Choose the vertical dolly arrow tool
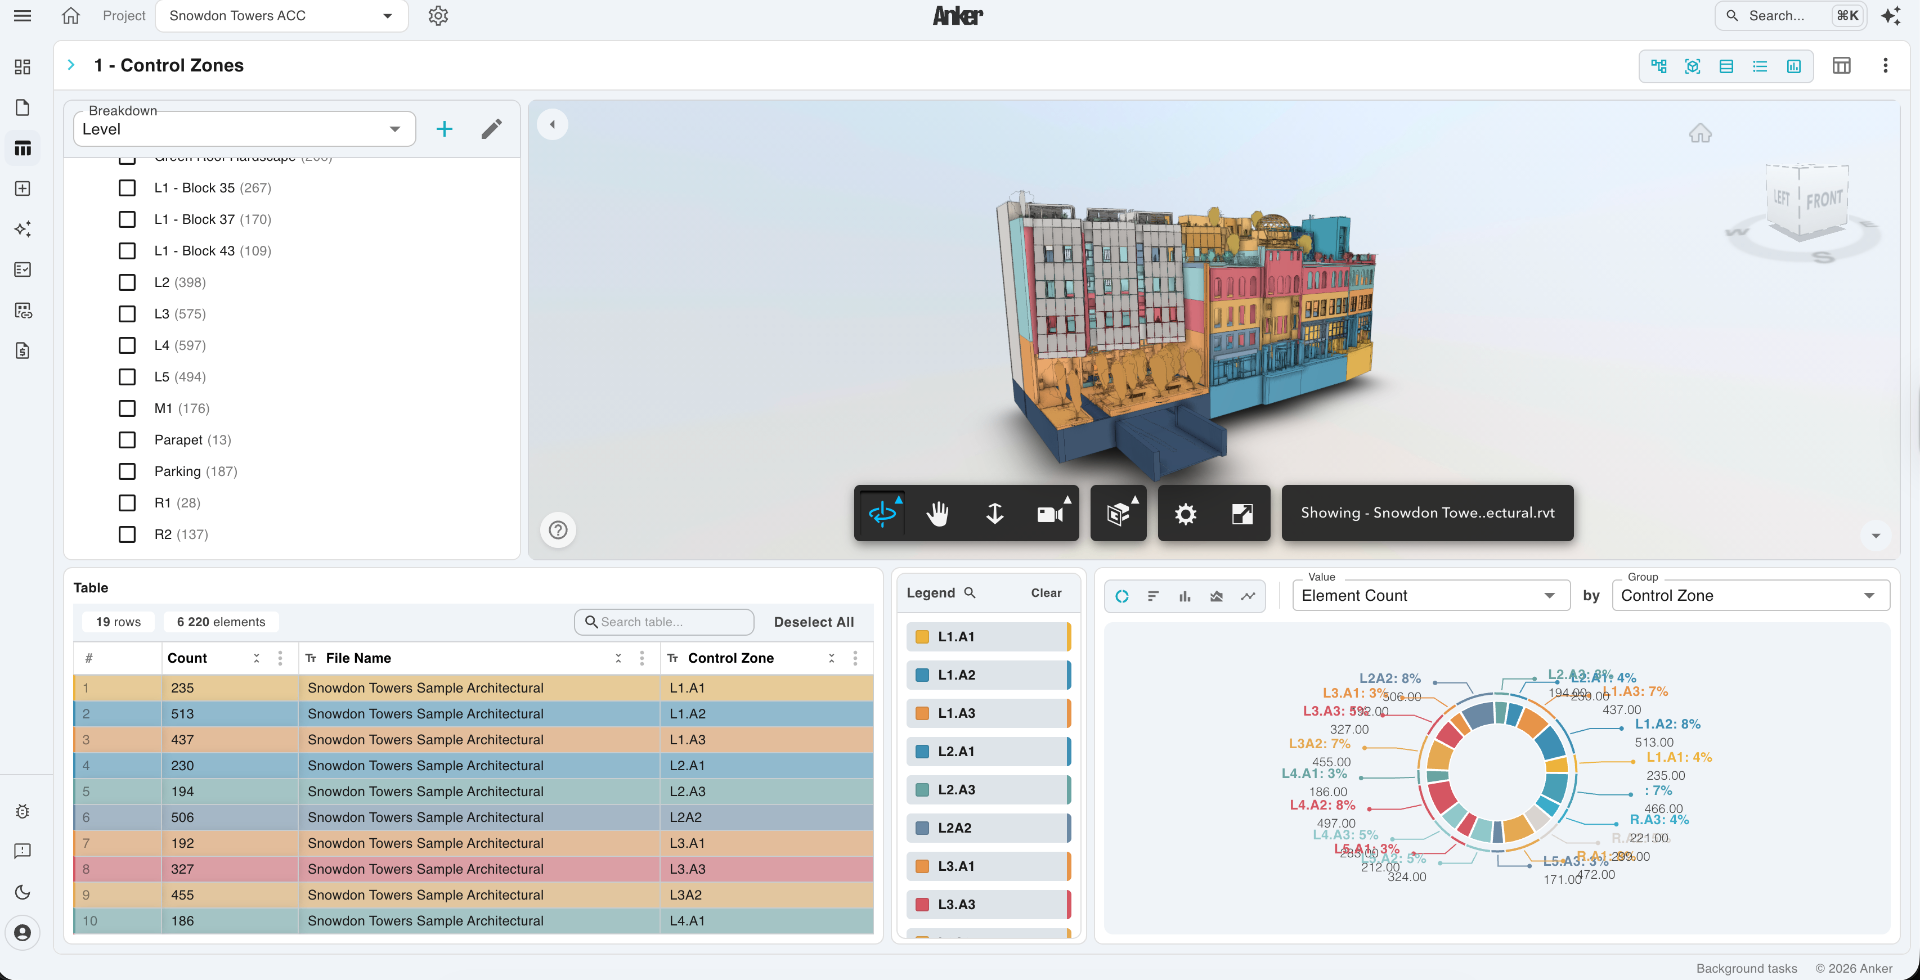The height and width of the screenshot is (980, 1920). click(995, 513)
